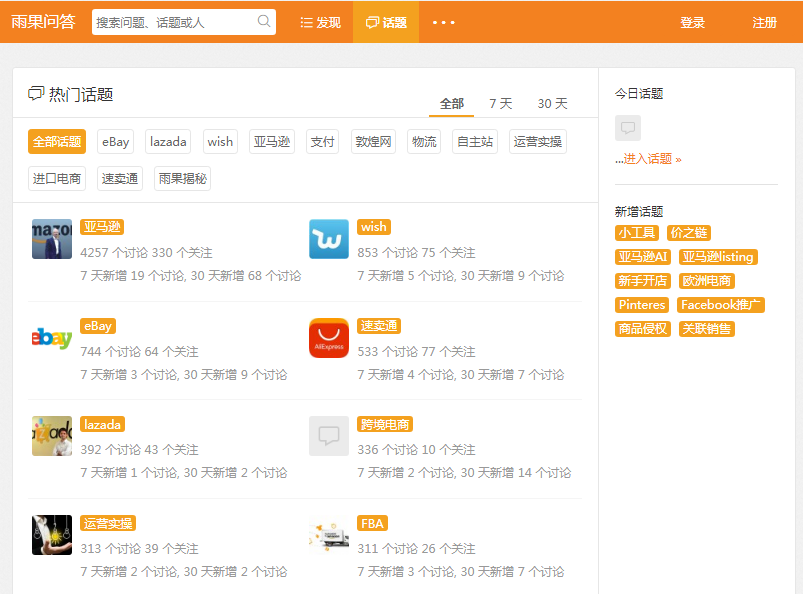Screen dimensions: 803x594
Task: Open the 欧洲电商 new topic tag
Action: point(707,281)
